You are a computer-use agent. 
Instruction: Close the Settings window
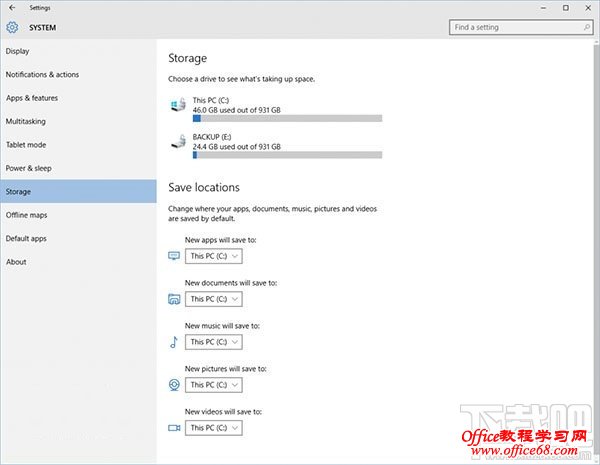[x=588, y=8]
